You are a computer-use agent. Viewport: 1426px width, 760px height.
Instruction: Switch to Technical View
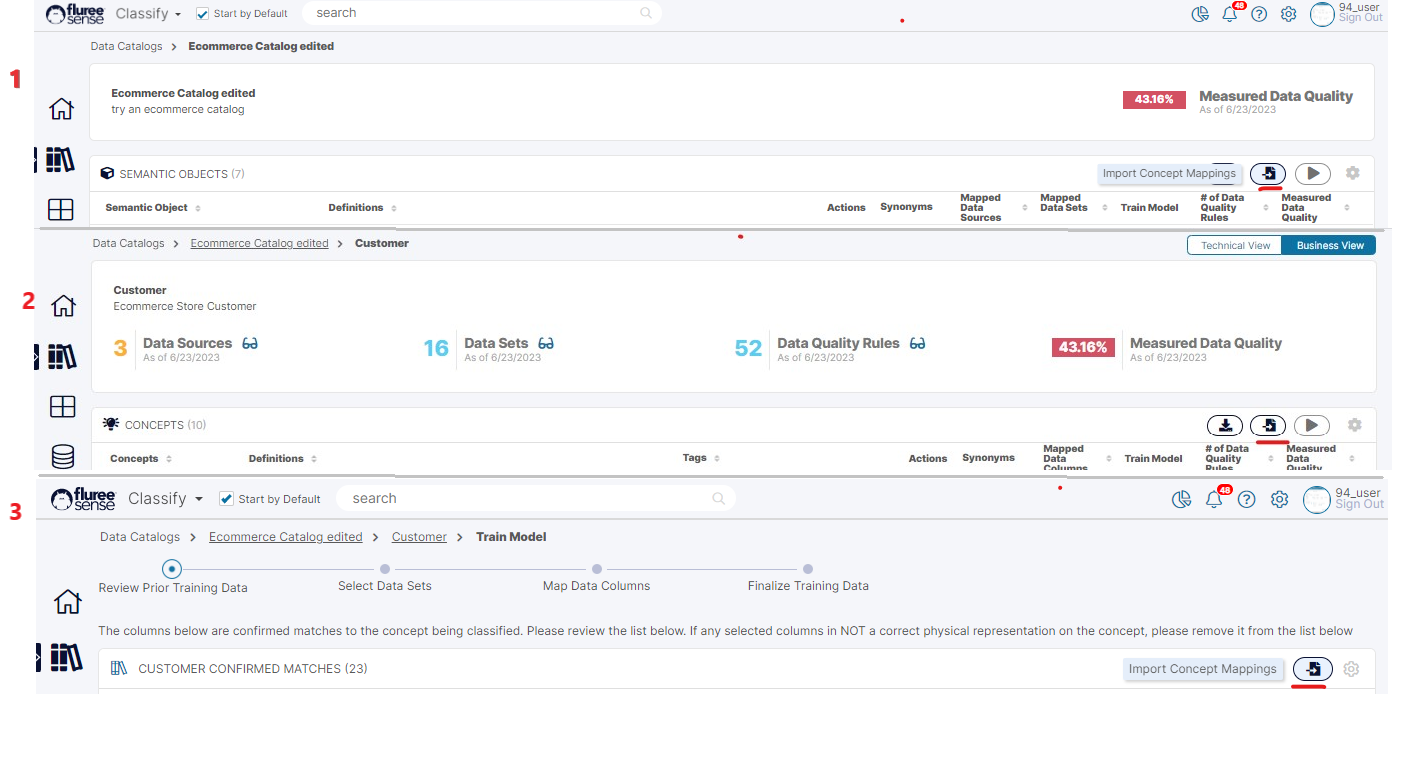(1235, 245)
